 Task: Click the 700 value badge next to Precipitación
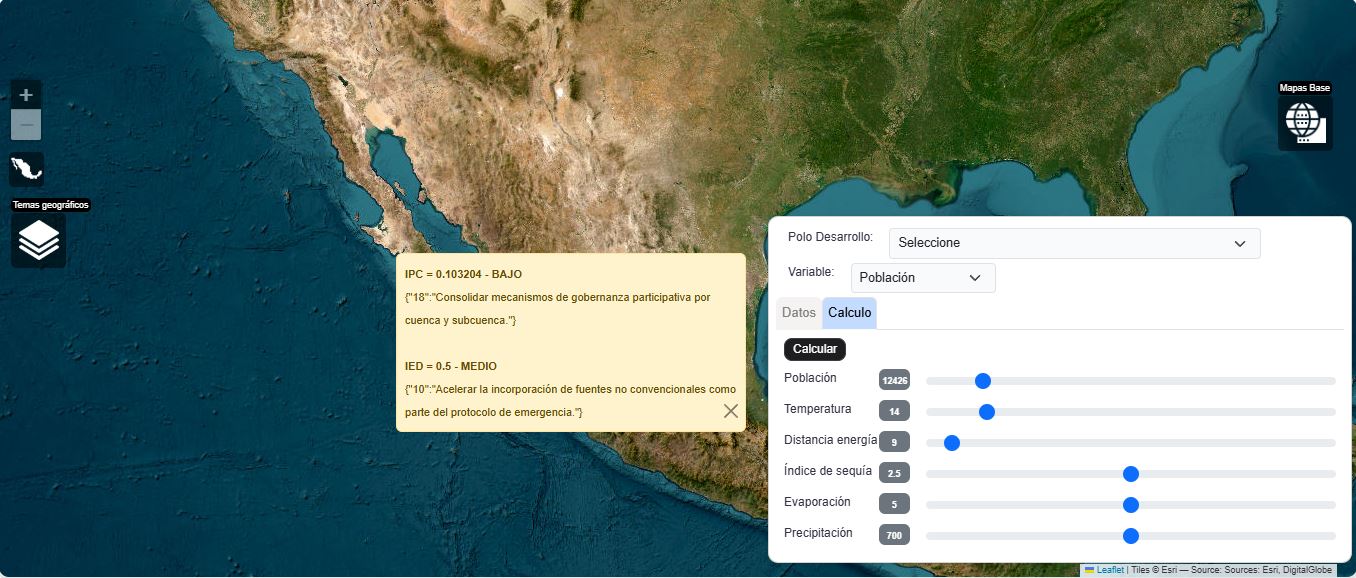[893, 534]
